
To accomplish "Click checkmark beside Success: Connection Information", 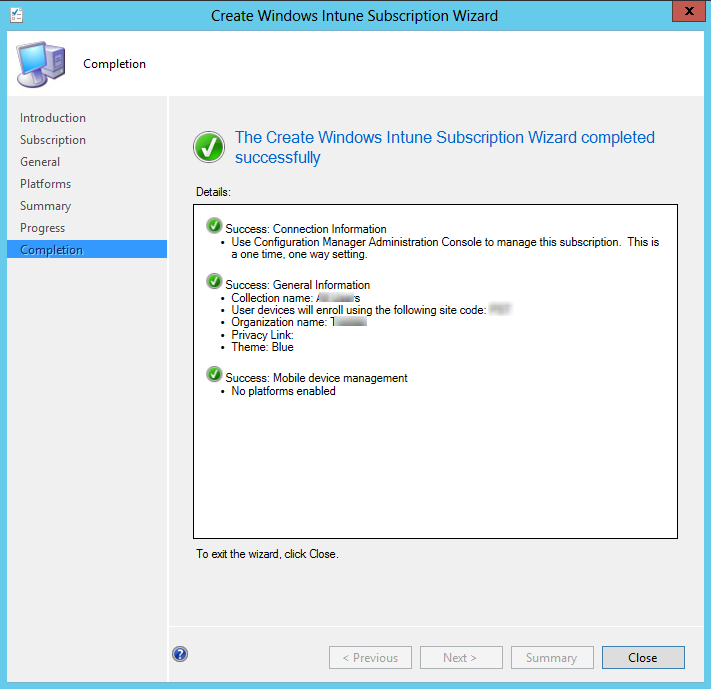I will tap(214, 225).
